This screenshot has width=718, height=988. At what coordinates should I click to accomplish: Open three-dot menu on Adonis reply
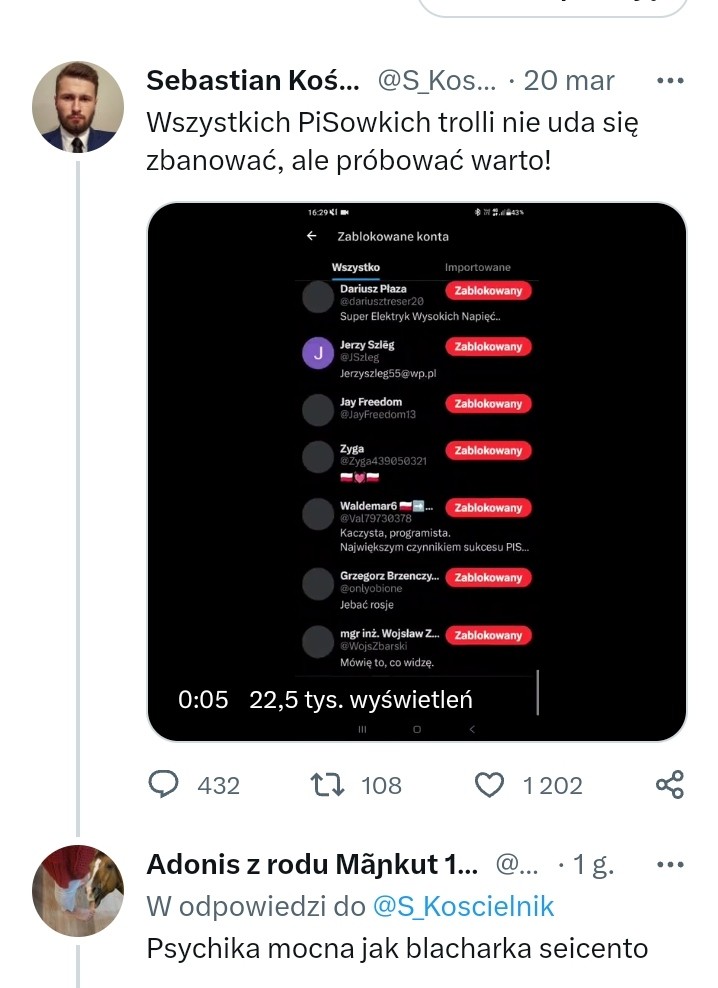click(670, 864)
